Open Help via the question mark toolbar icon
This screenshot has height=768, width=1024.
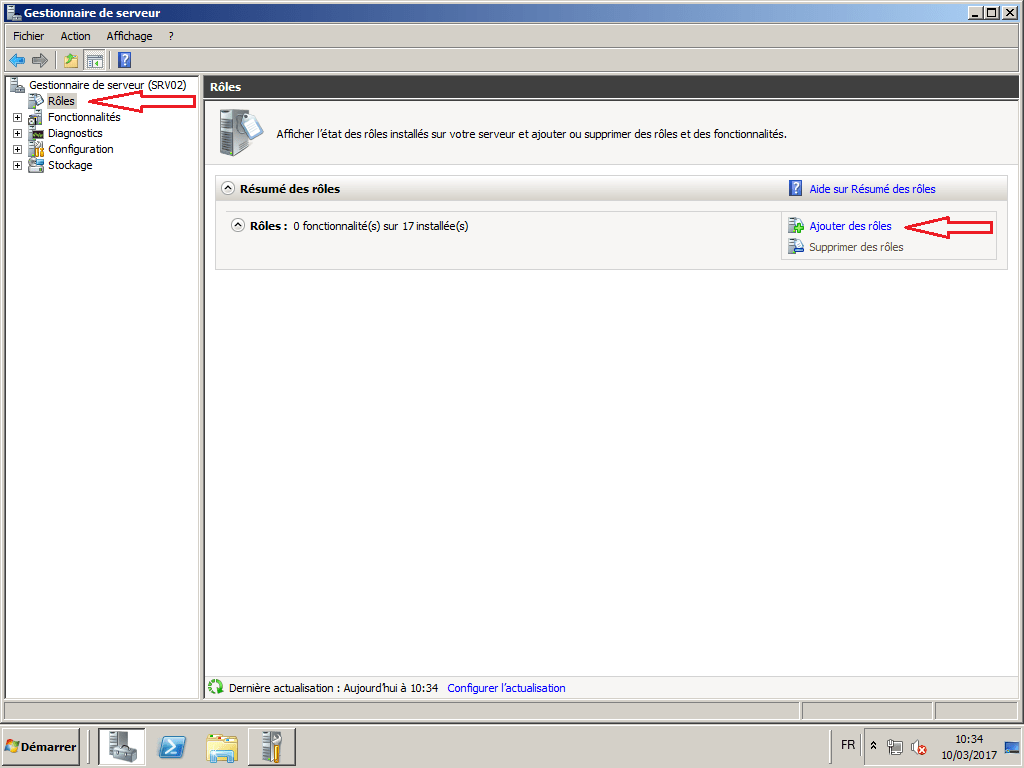[x=122, y=60]
